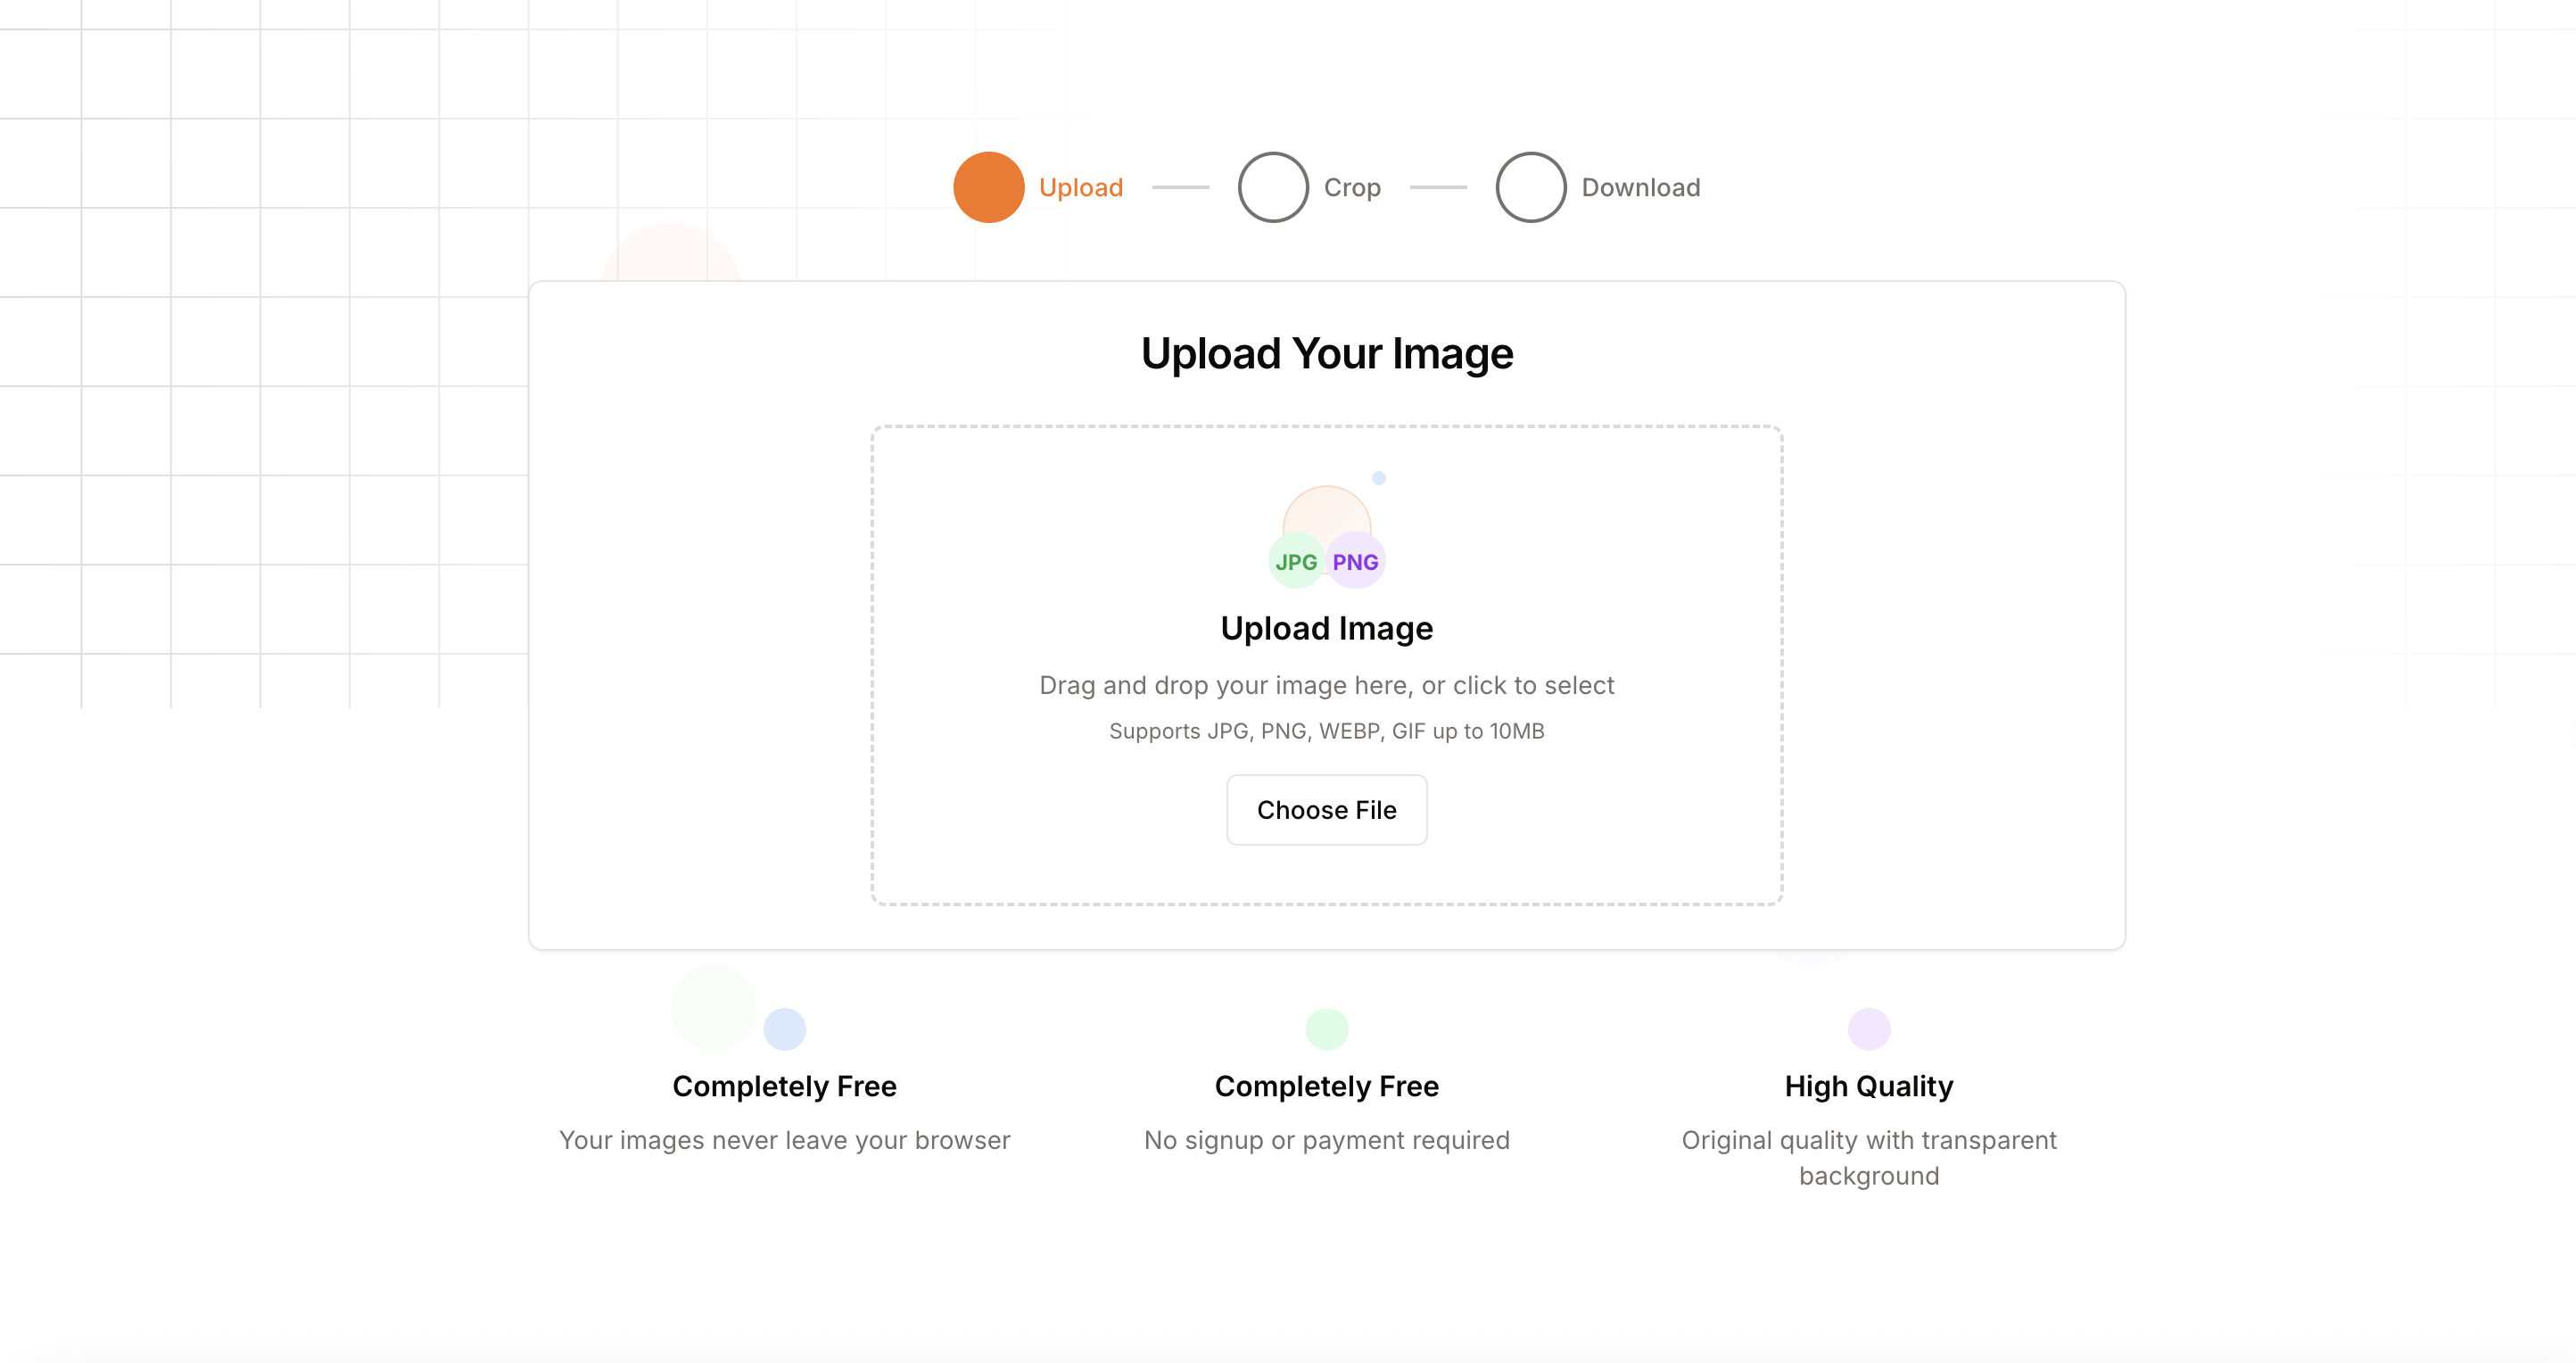Click green icon above 'No signup' feature
The height and width of the screenshot is (1363, 2576).
1326,1029
